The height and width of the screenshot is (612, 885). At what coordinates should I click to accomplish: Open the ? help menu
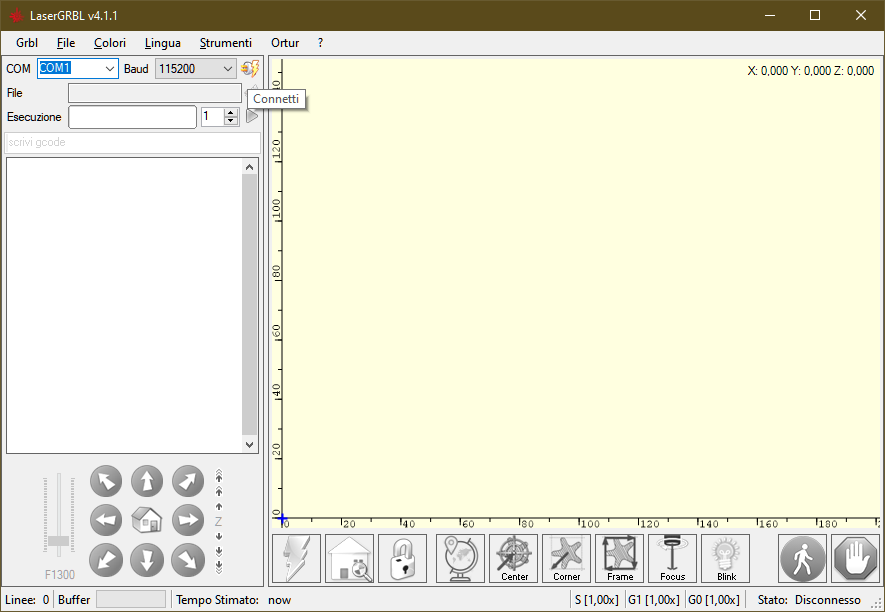coord(321,43)
